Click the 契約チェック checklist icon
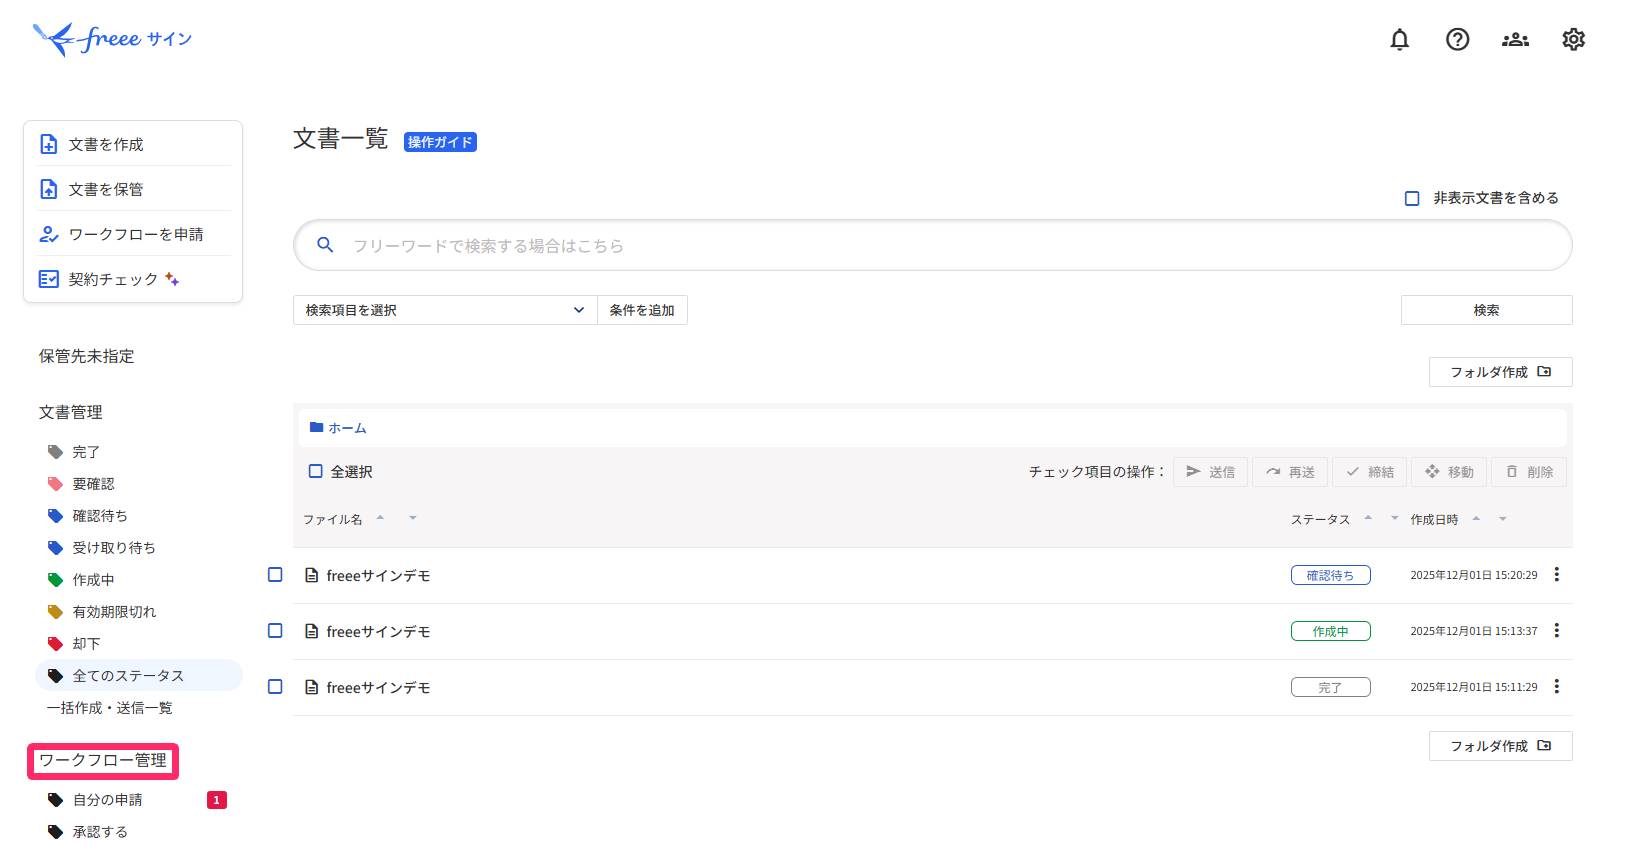Image resolution: width=1637 pixels, height=855 pixels. 48,279
